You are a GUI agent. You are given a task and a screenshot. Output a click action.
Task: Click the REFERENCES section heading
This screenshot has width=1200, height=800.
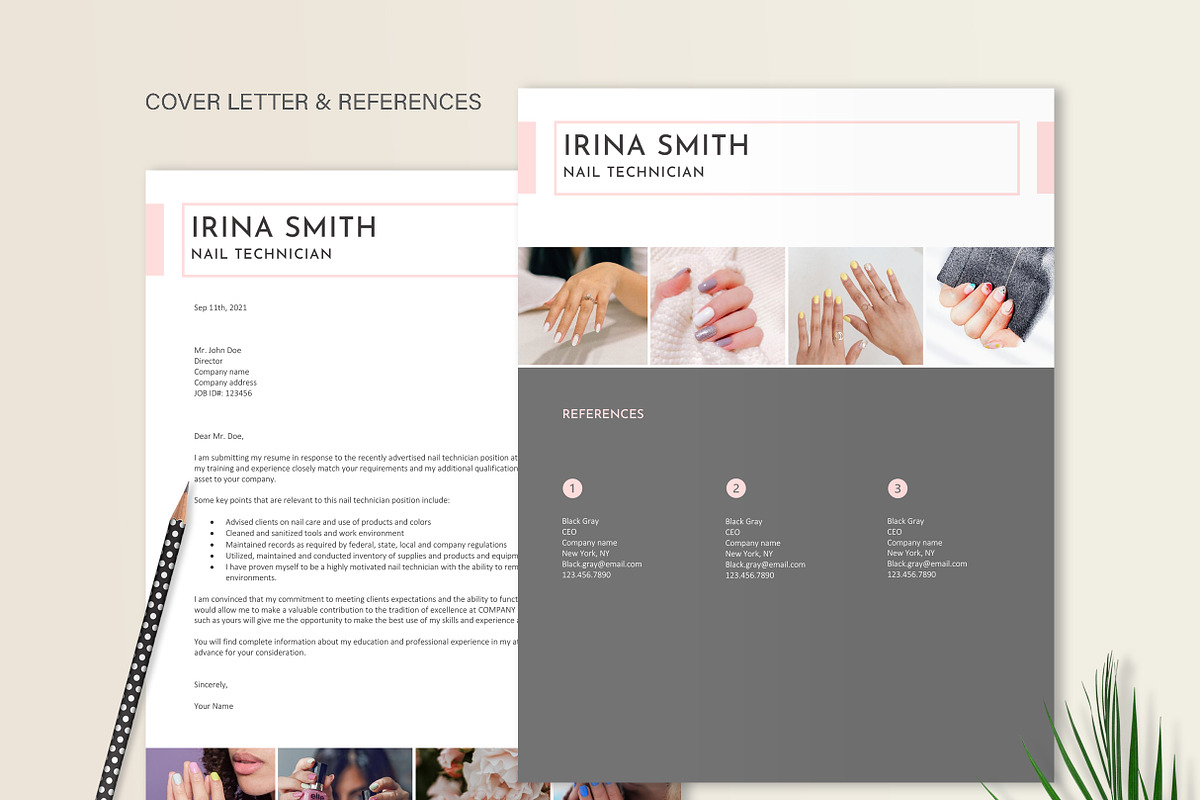603,414
